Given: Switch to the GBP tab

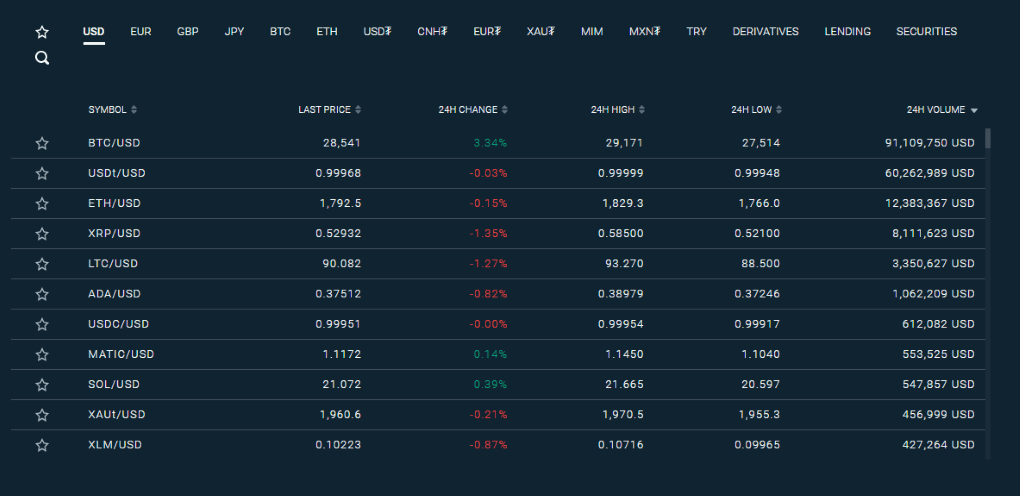Looking at the screenshot, I should click(188, 31).
